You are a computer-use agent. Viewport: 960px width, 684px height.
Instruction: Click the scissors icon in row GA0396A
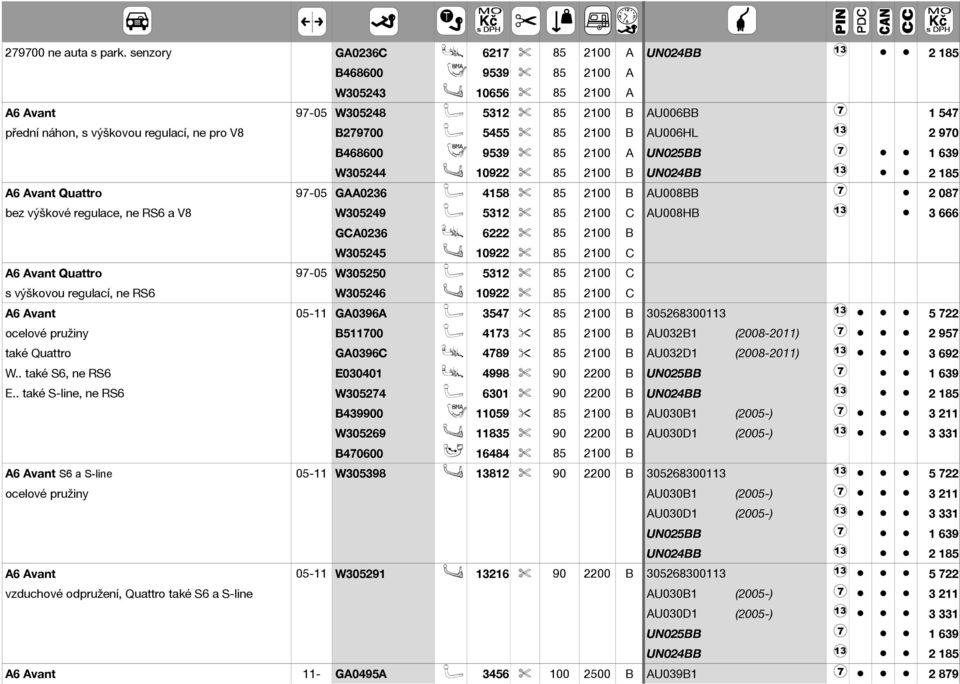(x=524, y=313)
